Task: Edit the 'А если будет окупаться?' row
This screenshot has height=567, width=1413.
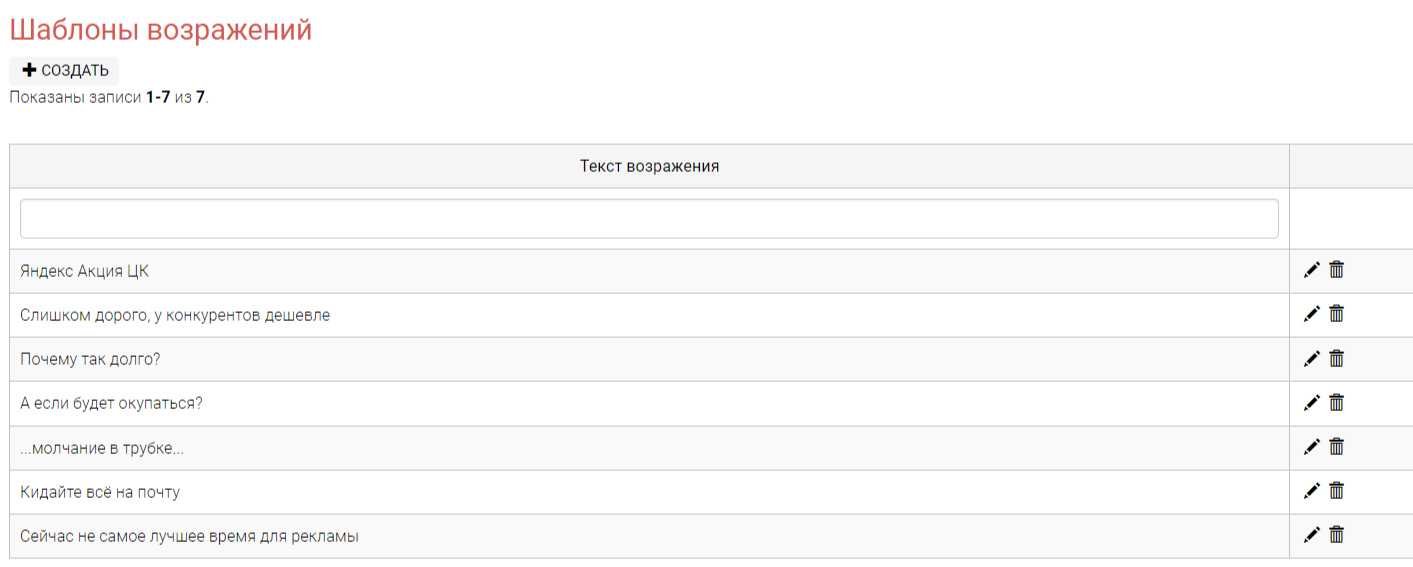Action: pyautogui.click(x=1312, y=403)
